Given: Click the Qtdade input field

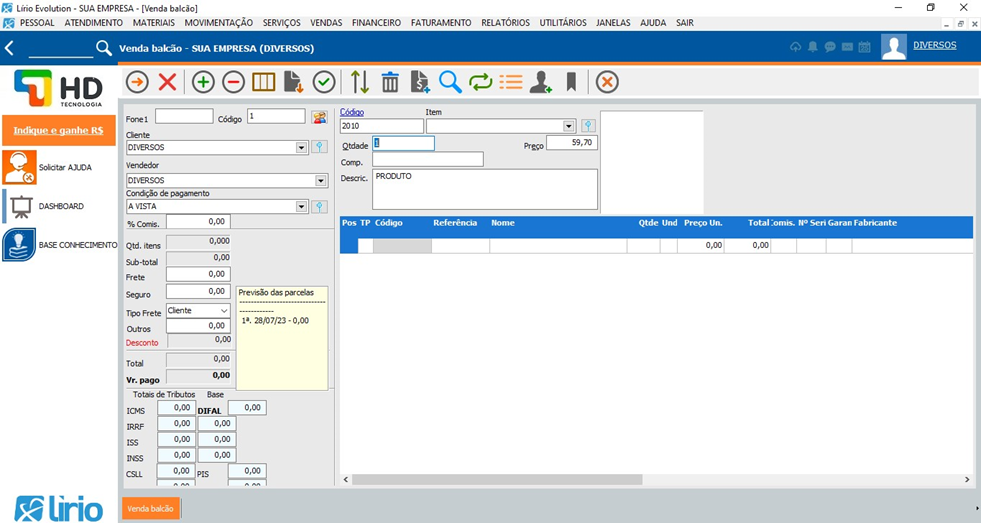Looking at the screenshot, I should [x=404, y=143].
